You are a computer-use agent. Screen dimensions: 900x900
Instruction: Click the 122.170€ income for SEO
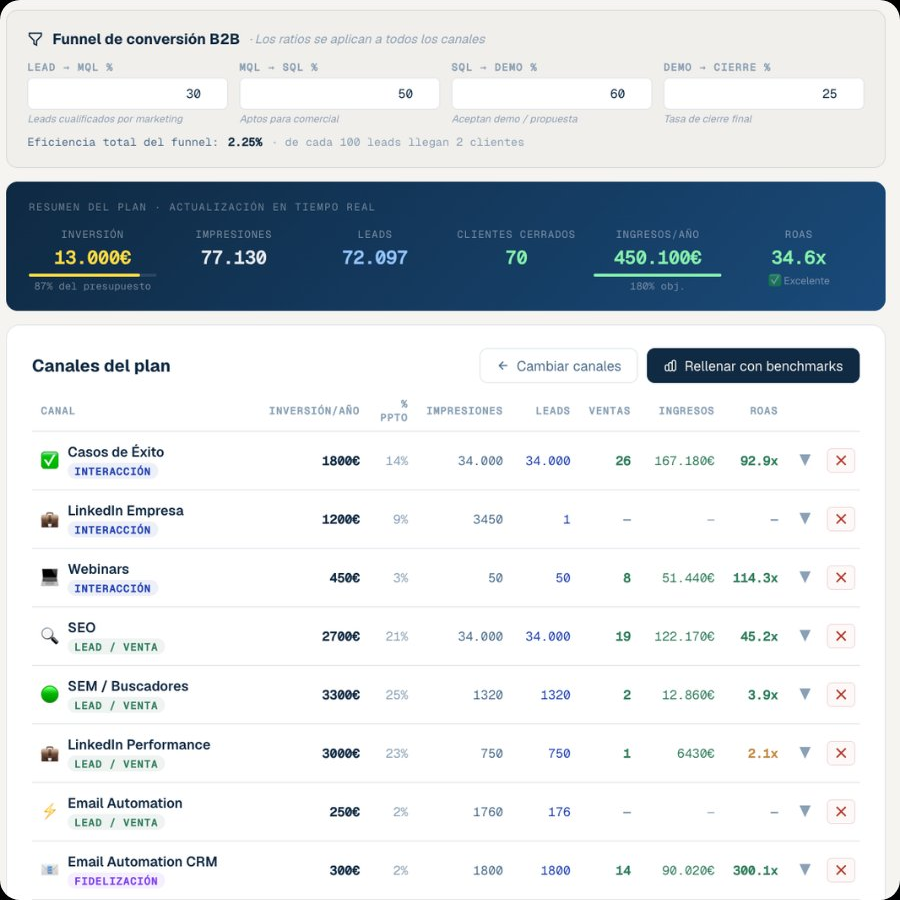[684, 637]
